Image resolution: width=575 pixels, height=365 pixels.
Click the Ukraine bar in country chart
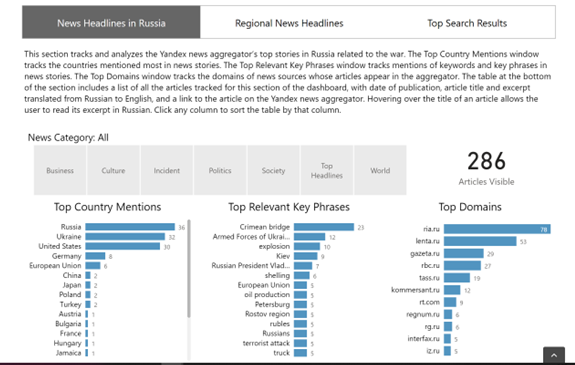125,237
